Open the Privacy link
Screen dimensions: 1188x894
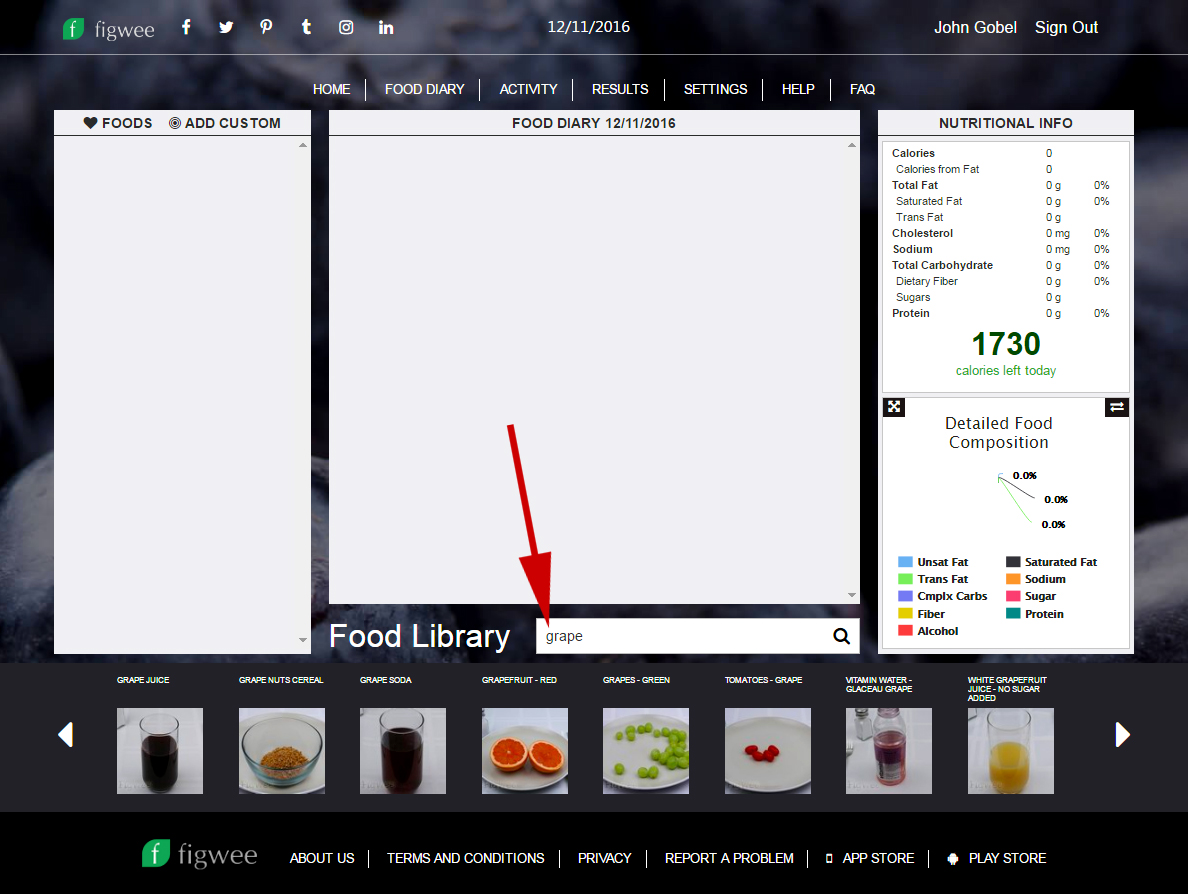point(605,858)
